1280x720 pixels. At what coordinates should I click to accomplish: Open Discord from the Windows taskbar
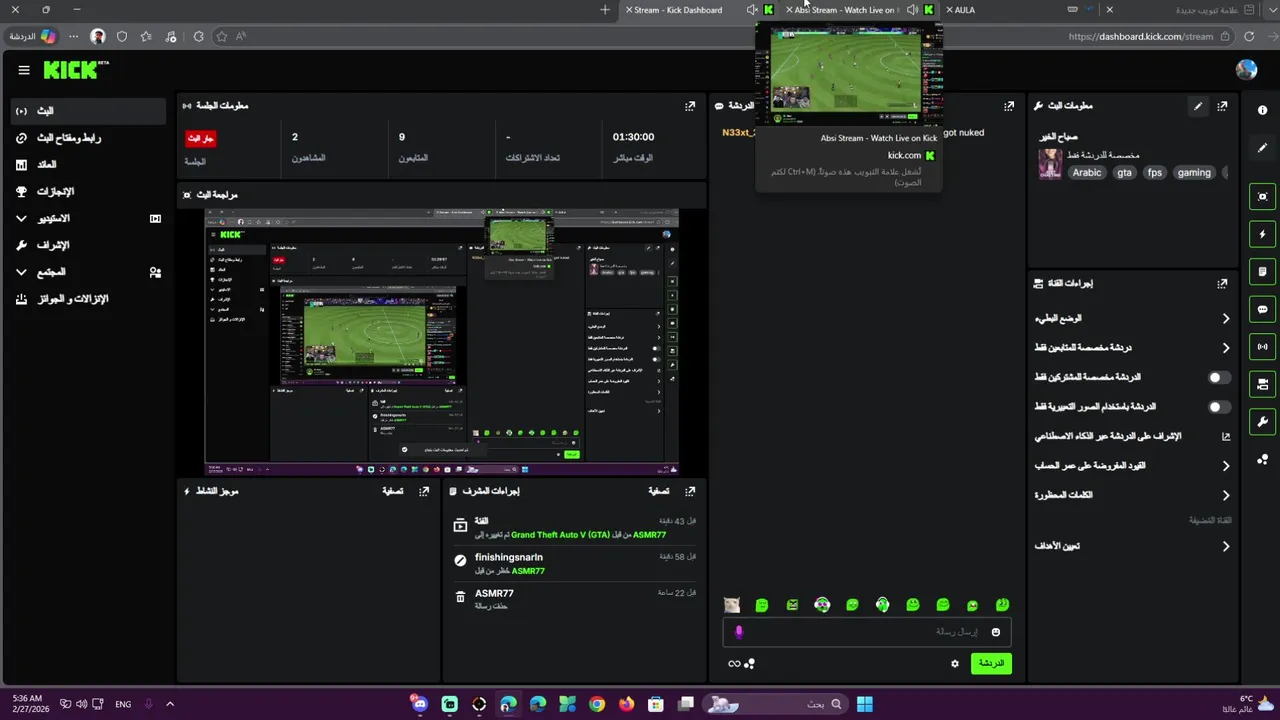coord(420,704)
